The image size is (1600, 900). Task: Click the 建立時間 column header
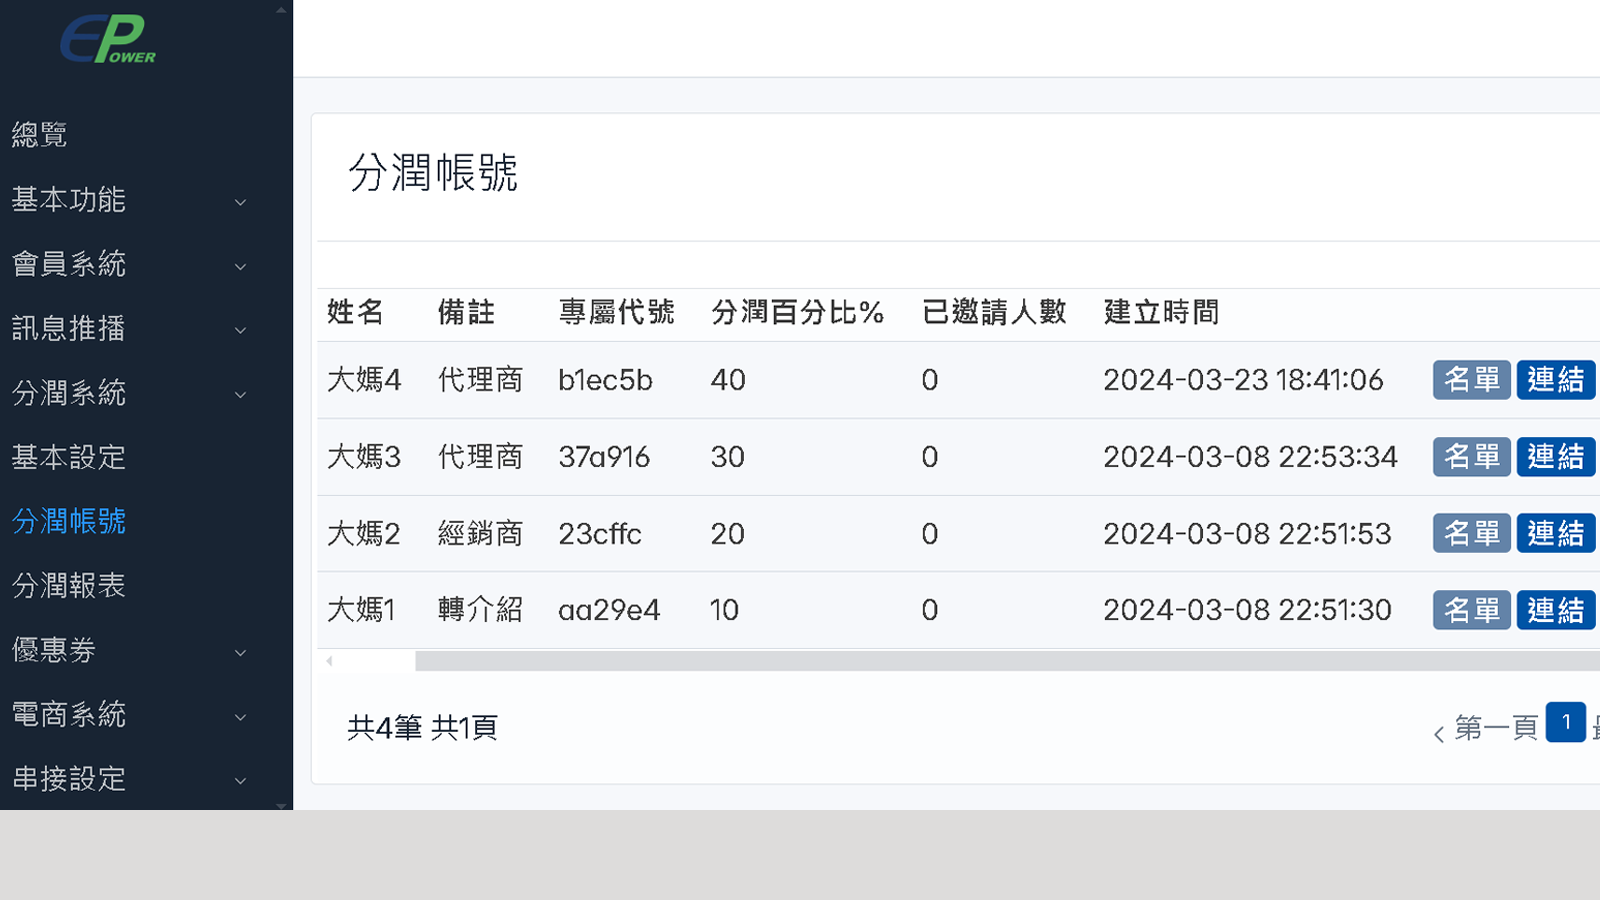[x=1161, y=312]
